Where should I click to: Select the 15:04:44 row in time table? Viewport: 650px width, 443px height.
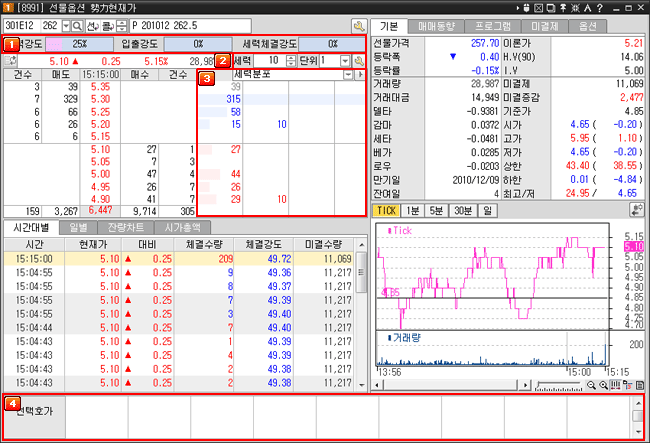[179, 327]
